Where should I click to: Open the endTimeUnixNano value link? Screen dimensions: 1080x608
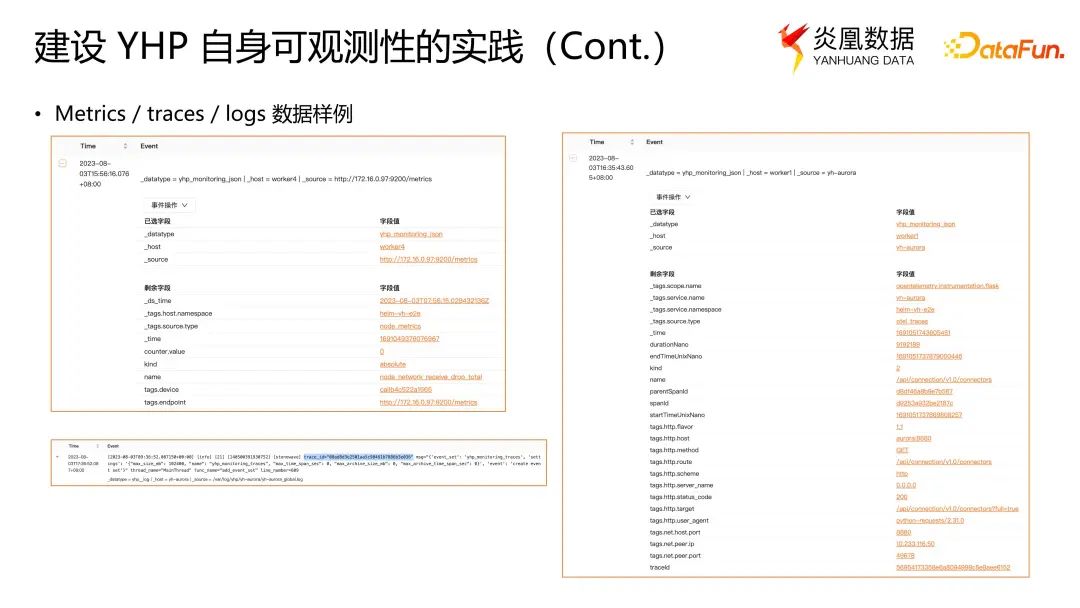[x=929, y=357]
